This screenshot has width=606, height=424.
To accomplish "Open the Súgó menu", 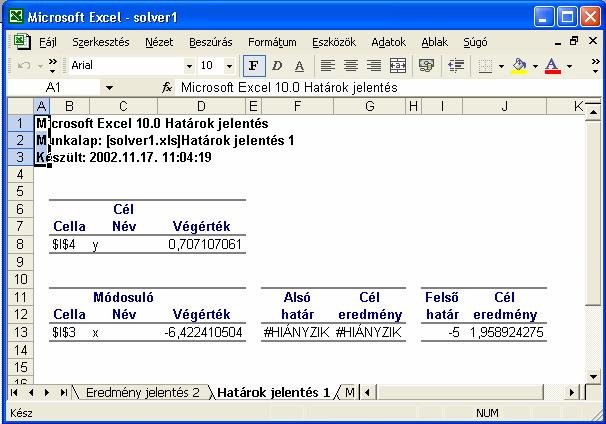I will 475,42.
